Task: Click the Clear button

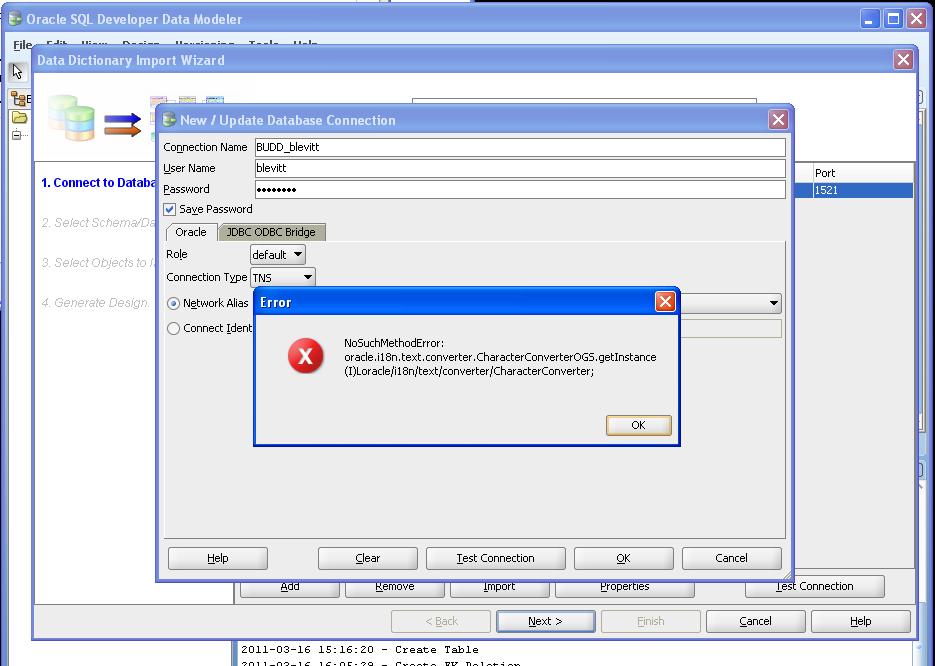Action: pos(367,558)
